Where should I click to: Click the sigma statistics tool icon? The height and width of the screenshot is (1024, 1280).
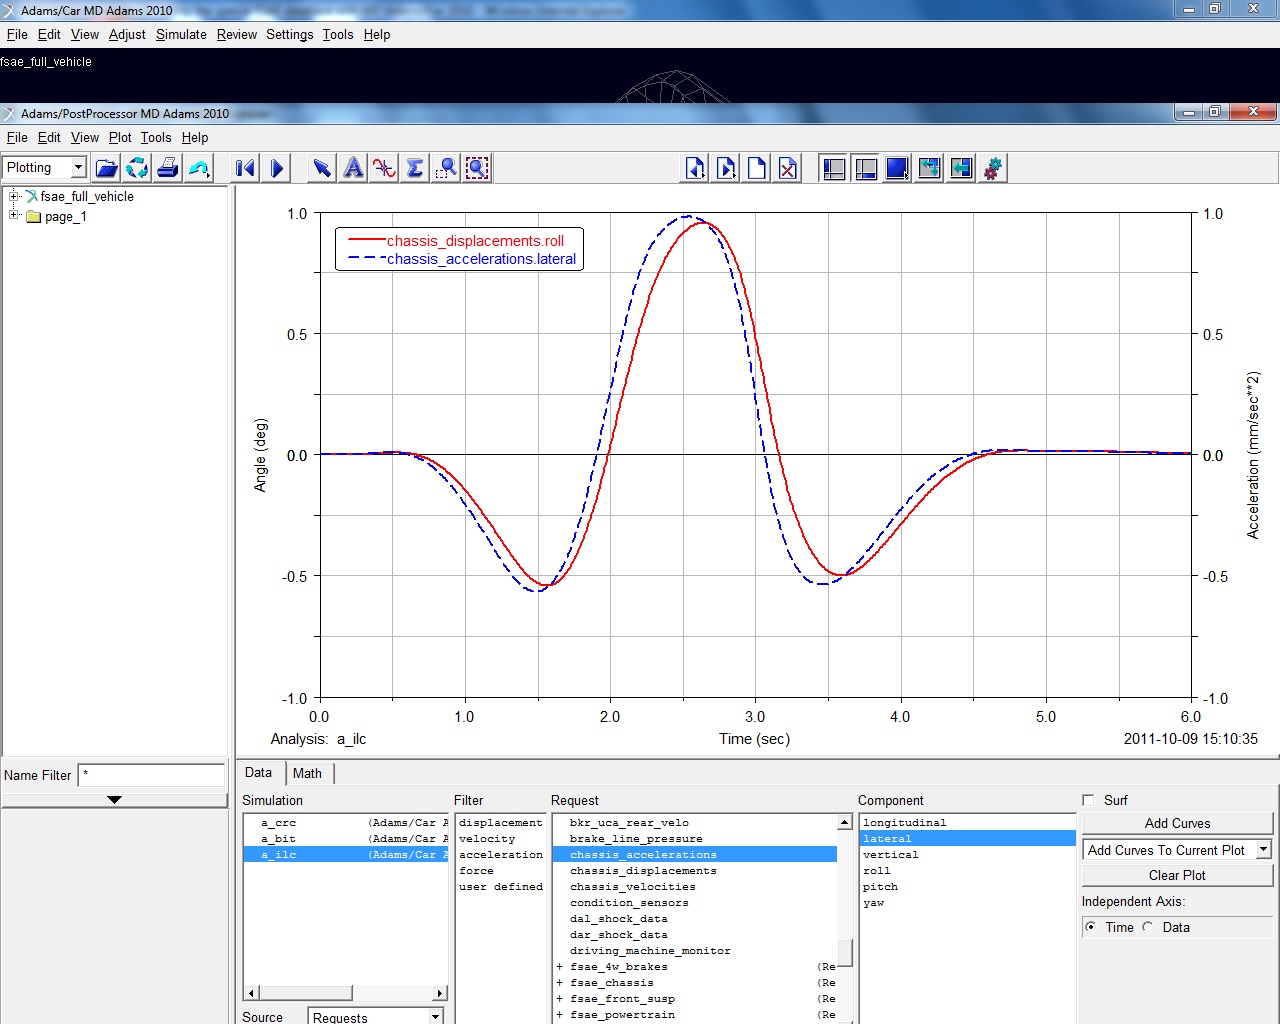click(x=415, y=168)
